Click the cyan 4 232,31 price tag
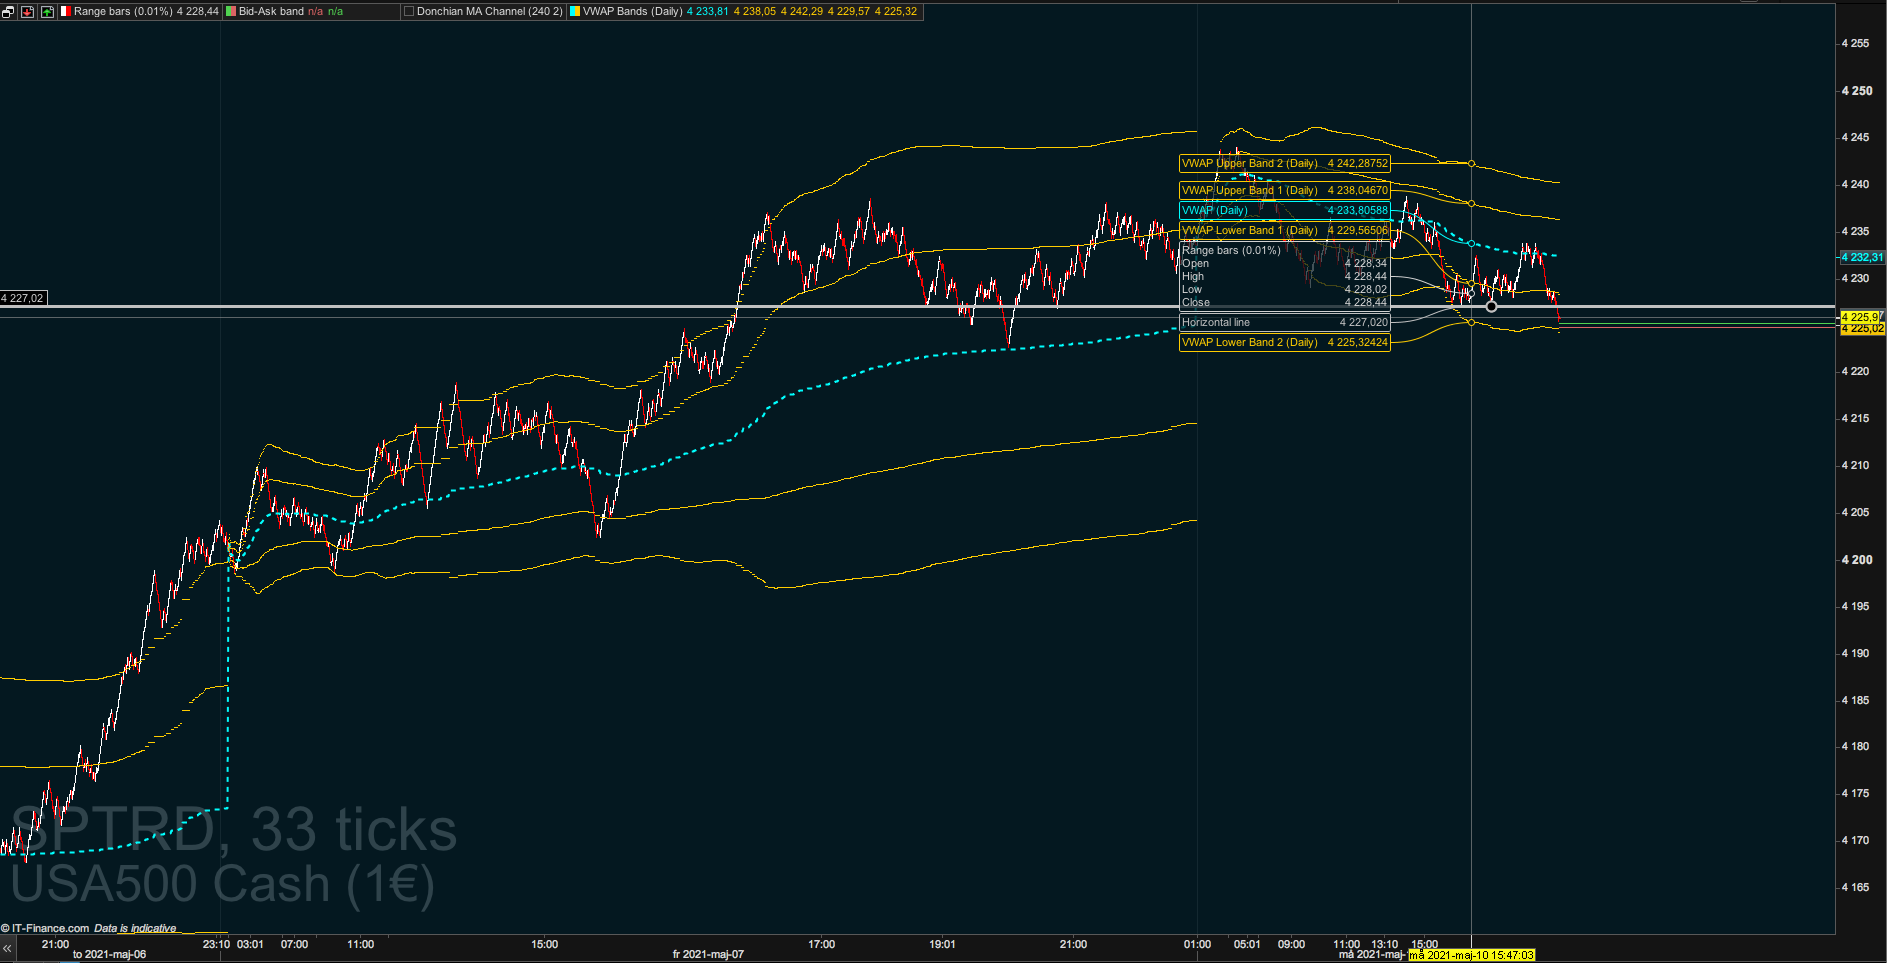The width and height of the screenshot is (1887, 963). pyautogui.click(x=1863, y=257)
